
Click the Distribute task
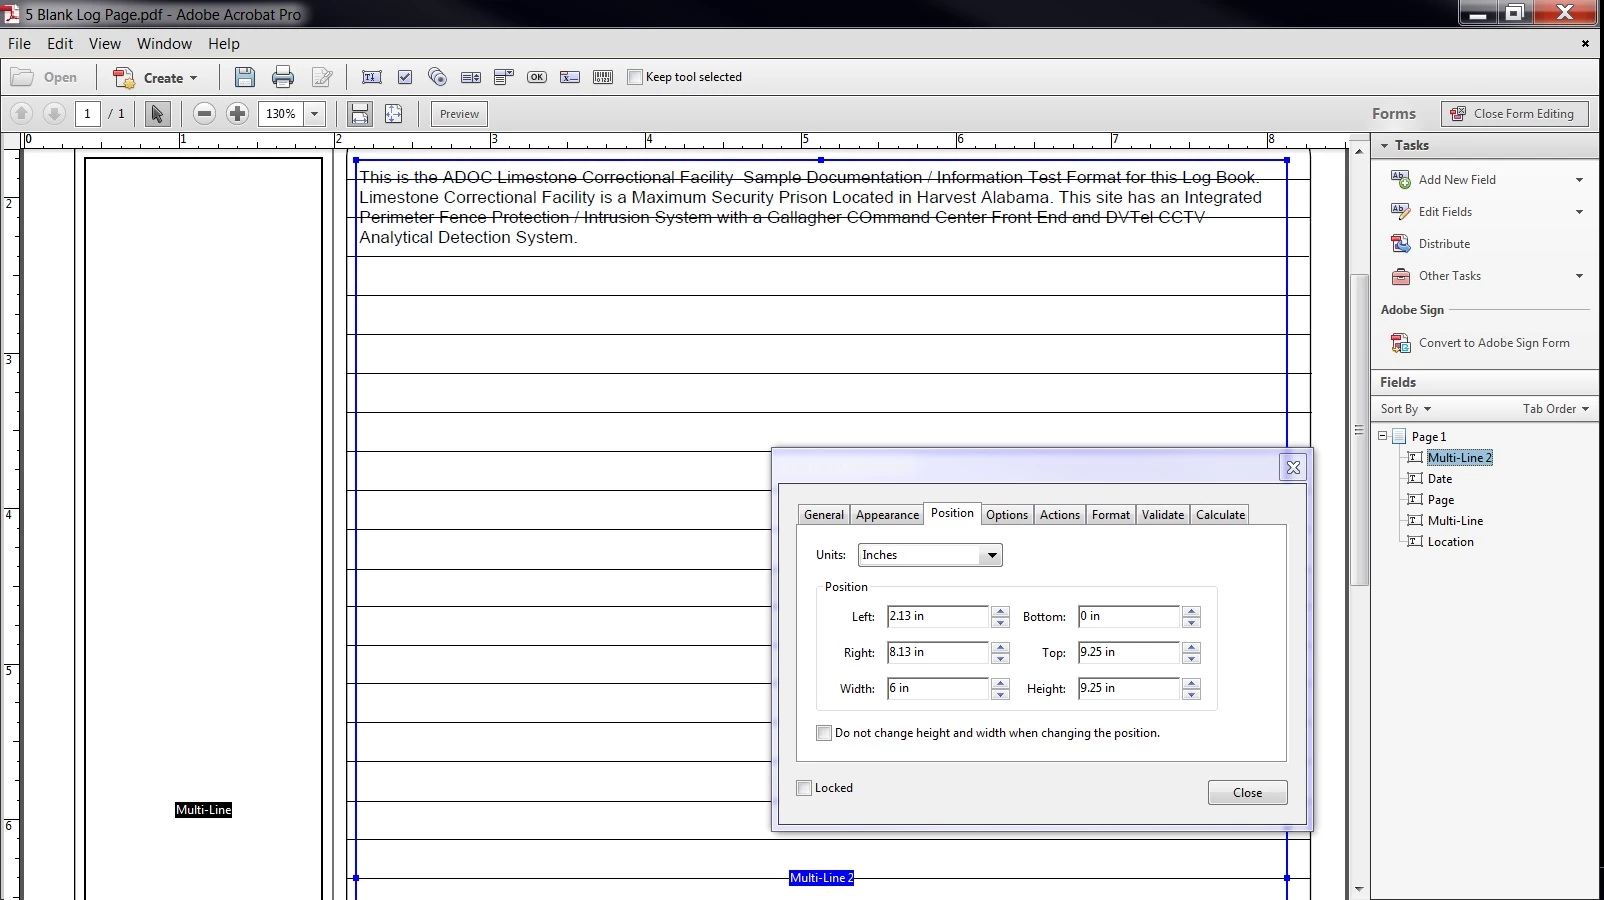[1444, 244]
